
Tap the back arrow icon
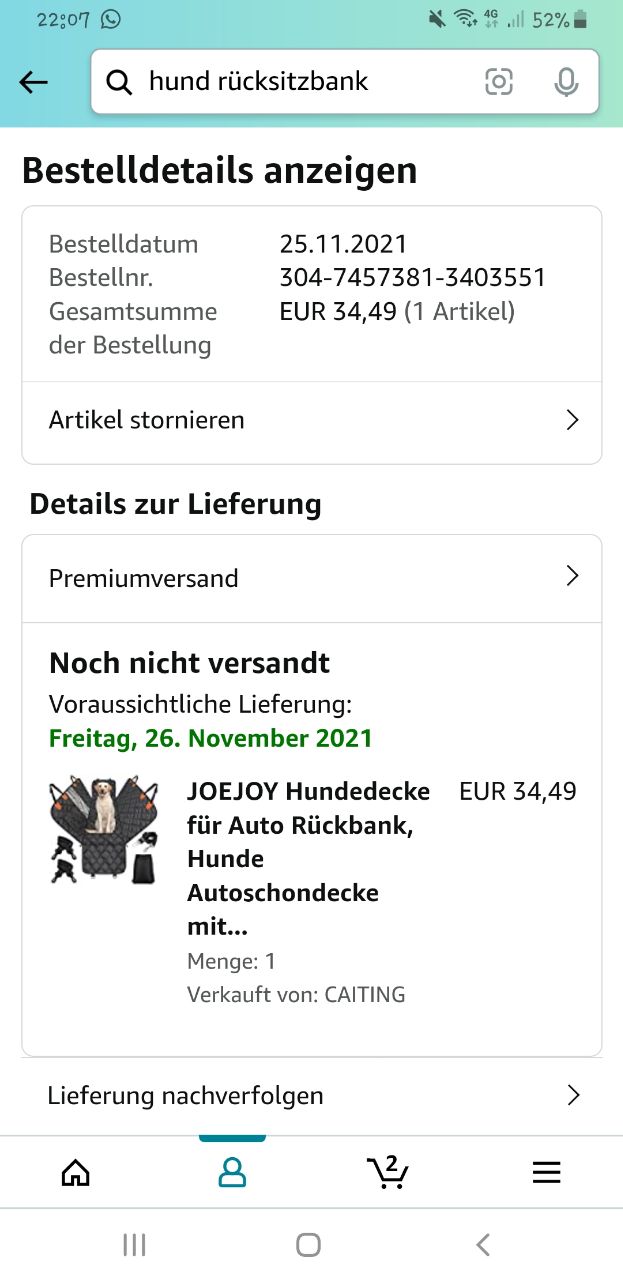34,83
